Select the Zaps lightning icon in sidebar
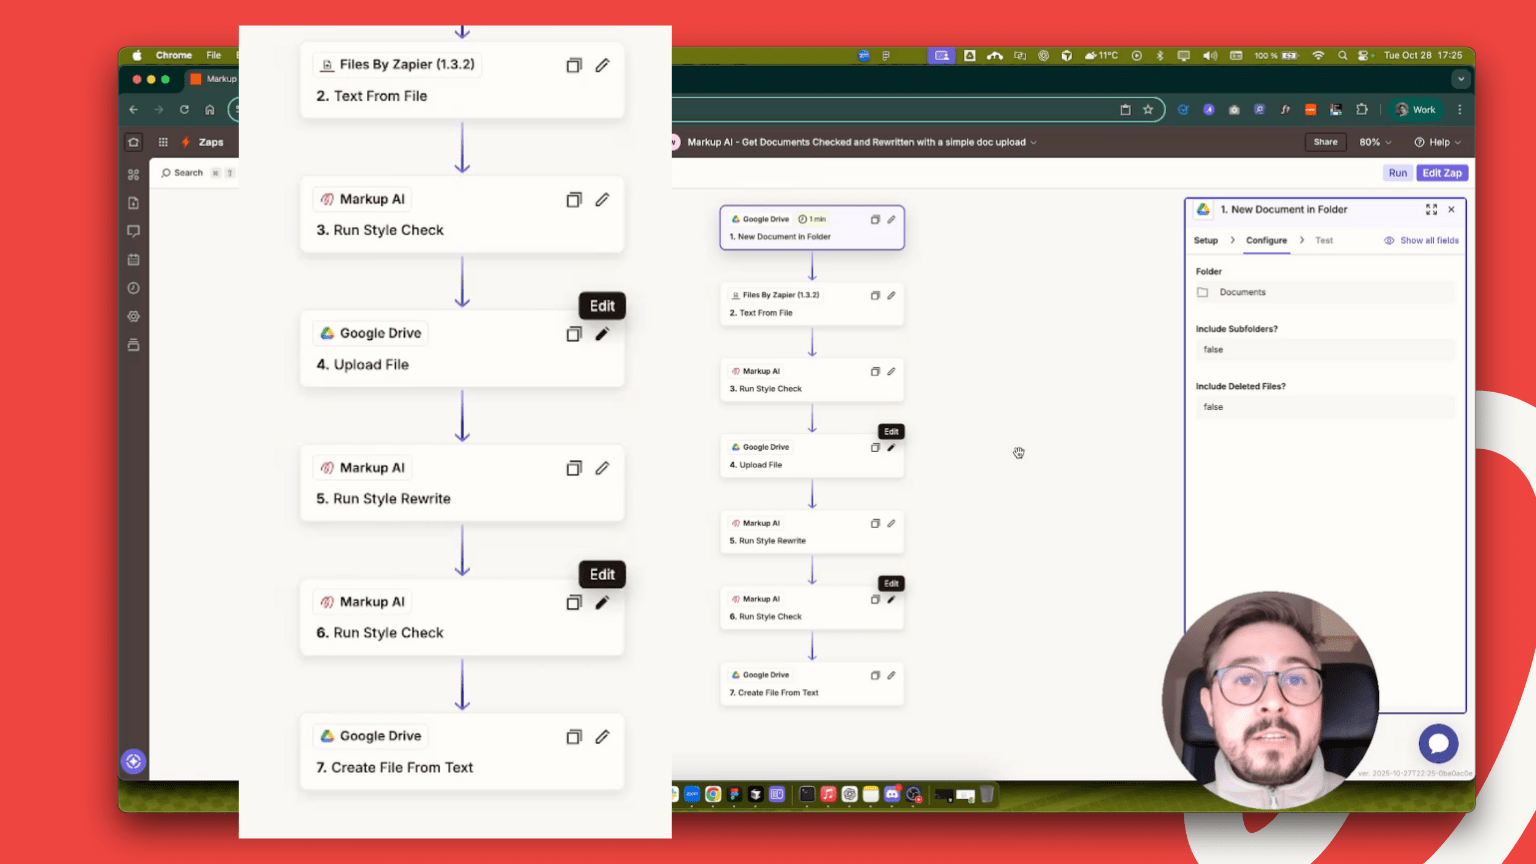This screenshot has width=1536, height=864. coord(186,142)
